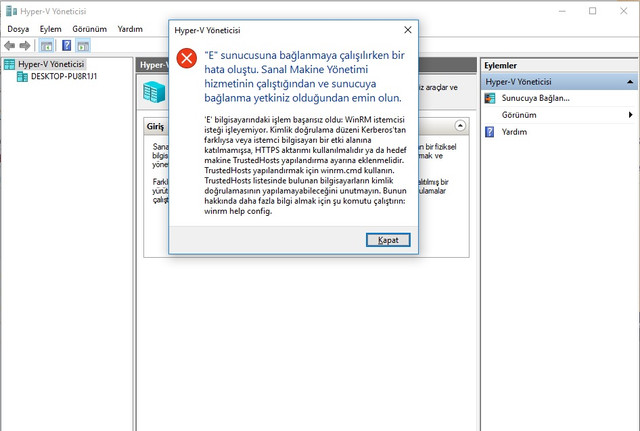Maximize the Hyper-V Yöneticisi main window
The image size is (640, 431).
pyautogui.click(x=593, y=11)
